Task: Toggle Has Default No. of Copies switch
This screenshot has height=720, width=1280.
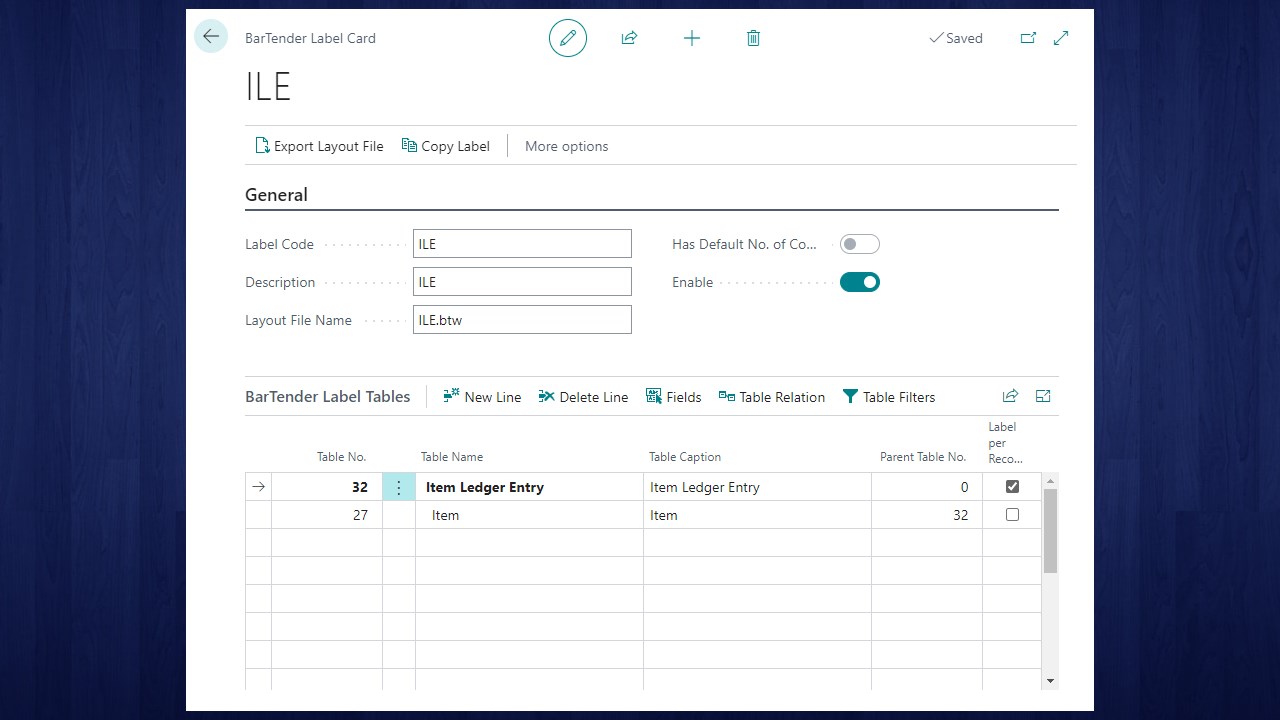Action: click(x=860, y=244)
